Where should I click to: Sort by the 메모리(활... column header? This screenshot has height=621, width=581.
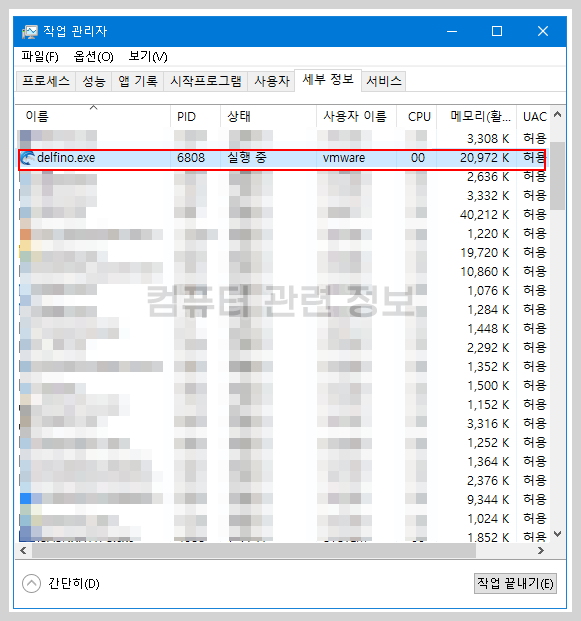click(477, 116)
